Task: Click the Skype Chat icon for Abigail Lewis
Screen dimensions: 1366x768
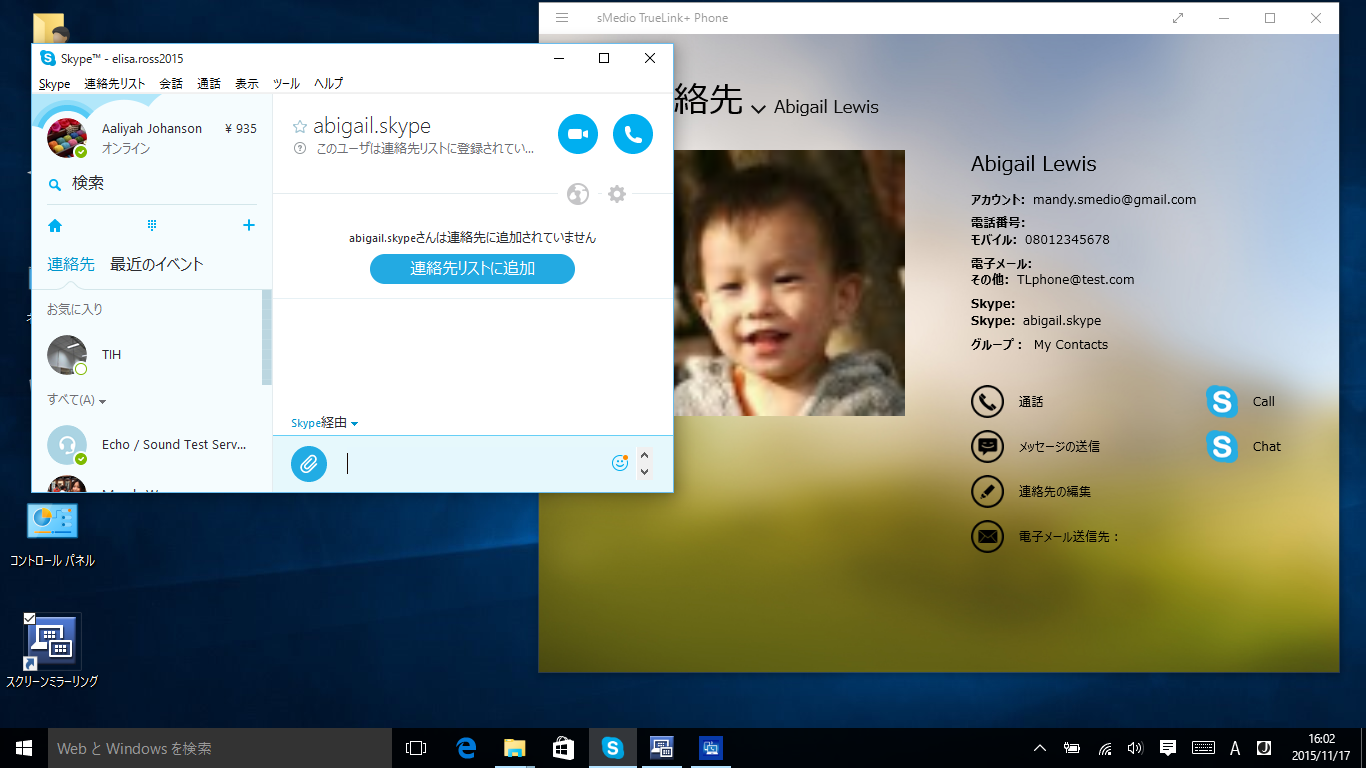Action: pos(1222,447)
